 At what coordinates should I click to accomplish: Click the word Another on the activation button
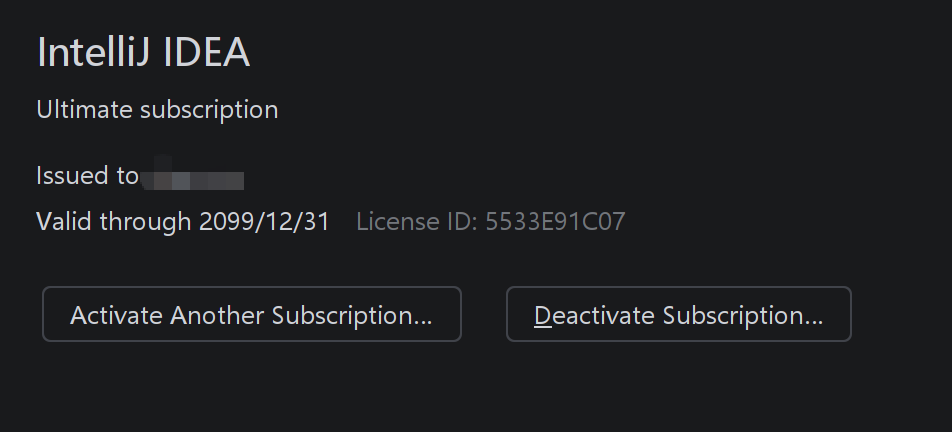click(x=218, y=316)
